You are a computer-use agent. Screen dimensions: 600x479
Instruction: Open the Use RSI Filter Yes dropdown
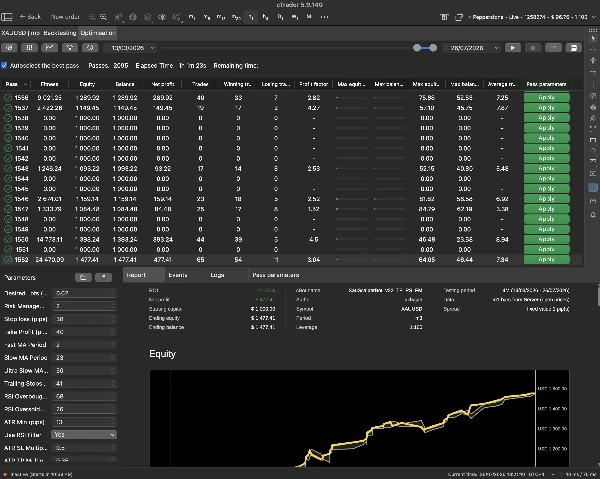tap(84, 435)
